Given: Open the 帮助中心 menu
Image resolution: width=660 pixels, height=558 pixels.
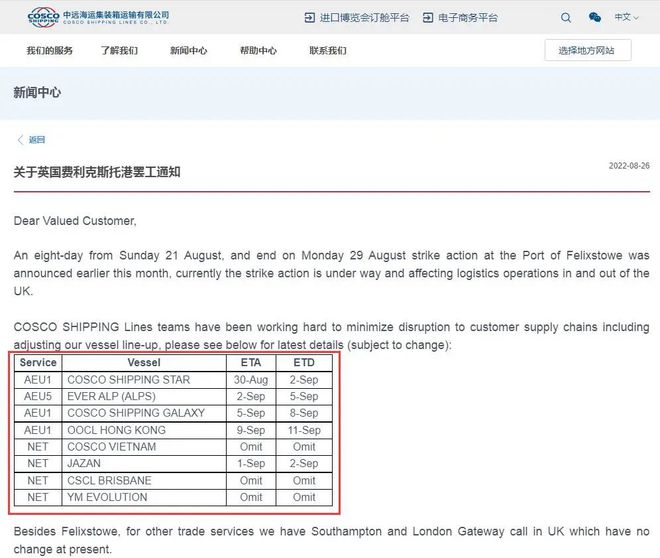Looking at the screenshot, I should click(x=258, y=50).
